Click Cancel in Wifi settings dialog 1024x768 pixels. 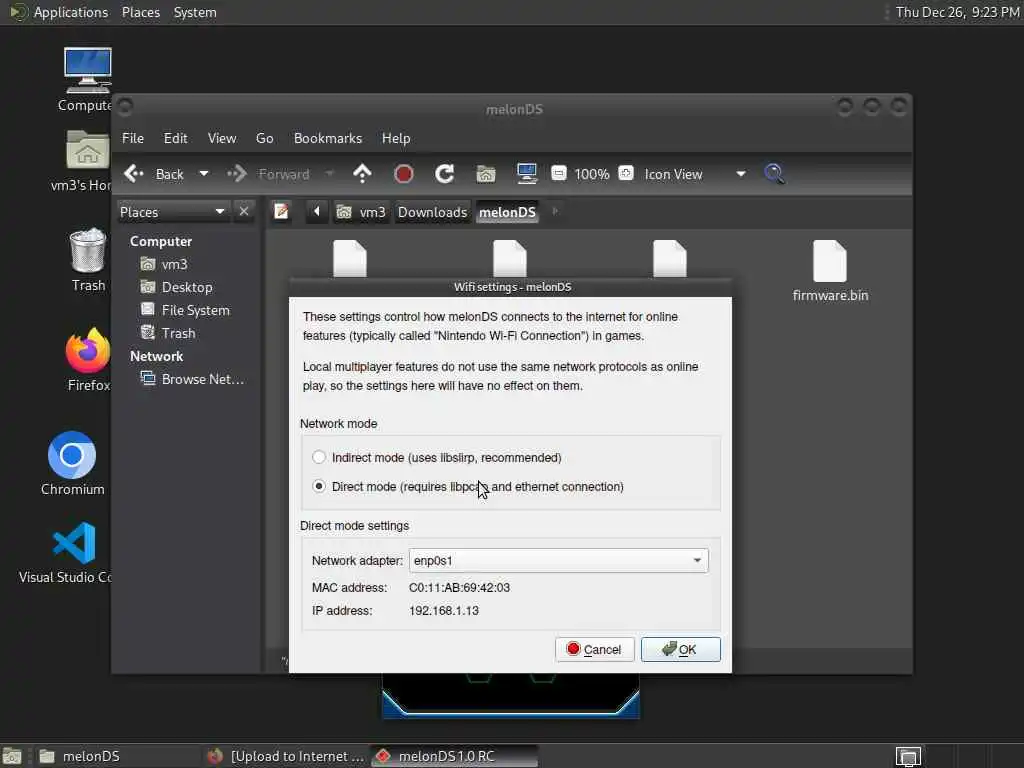click(x=594, y=649)
